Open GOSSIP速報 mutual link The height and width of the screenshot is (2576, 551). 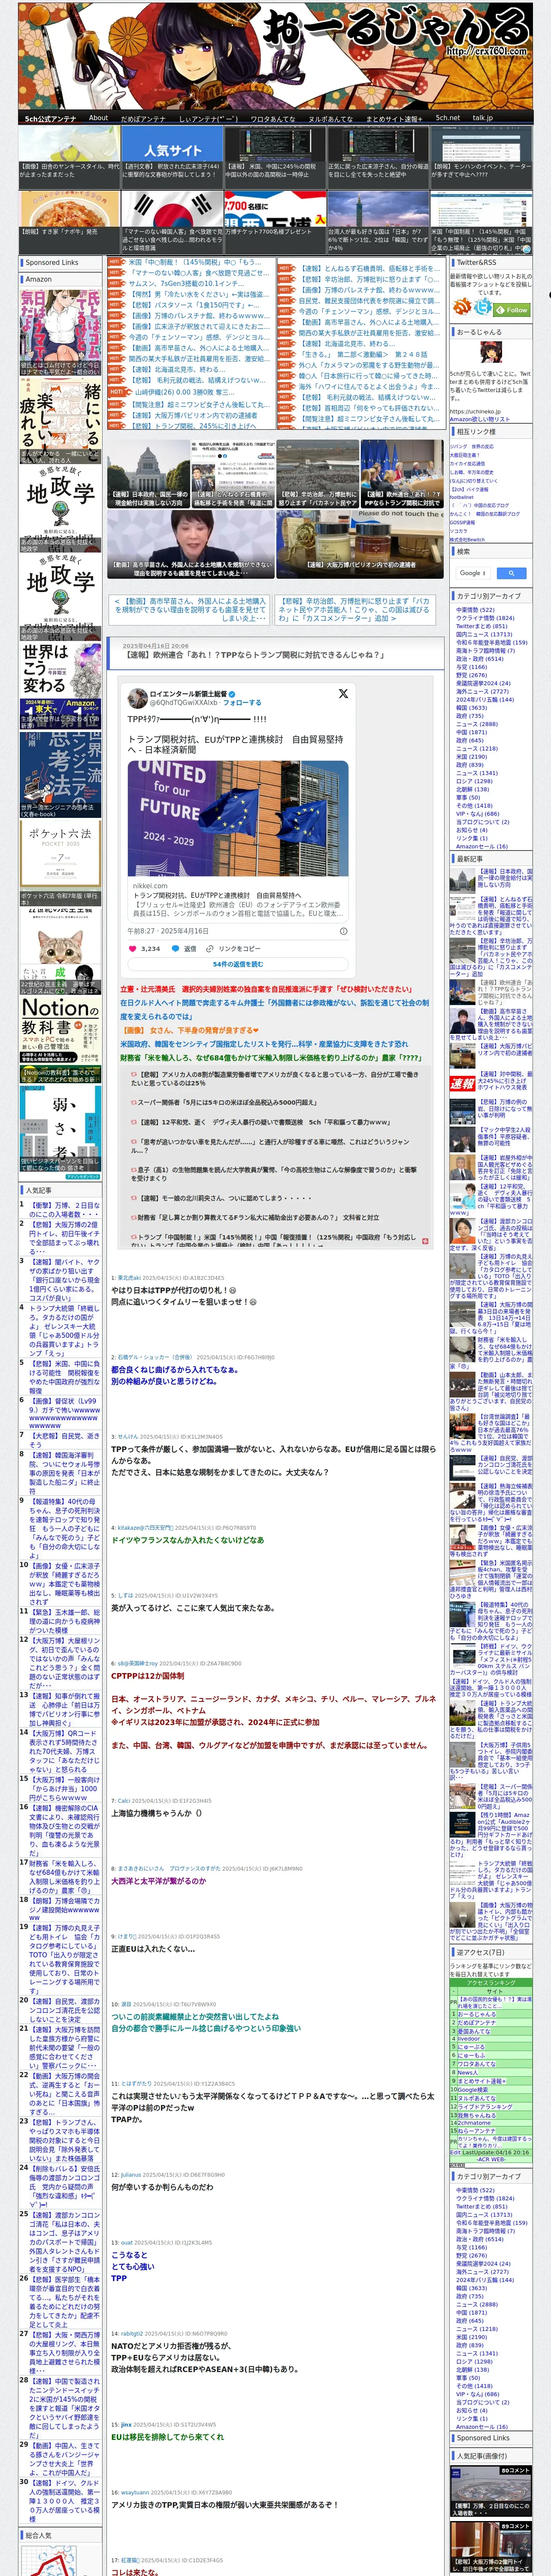[x=462, y=523]
